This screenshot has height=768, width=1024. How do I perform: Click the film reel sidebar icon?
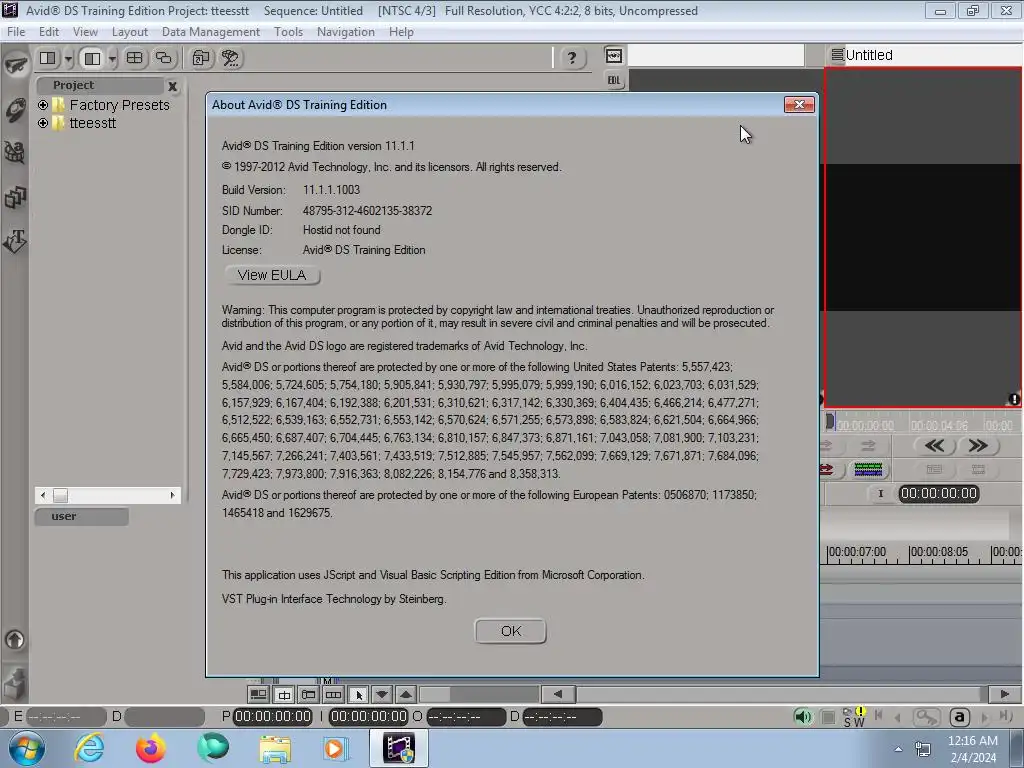point(15,153)
